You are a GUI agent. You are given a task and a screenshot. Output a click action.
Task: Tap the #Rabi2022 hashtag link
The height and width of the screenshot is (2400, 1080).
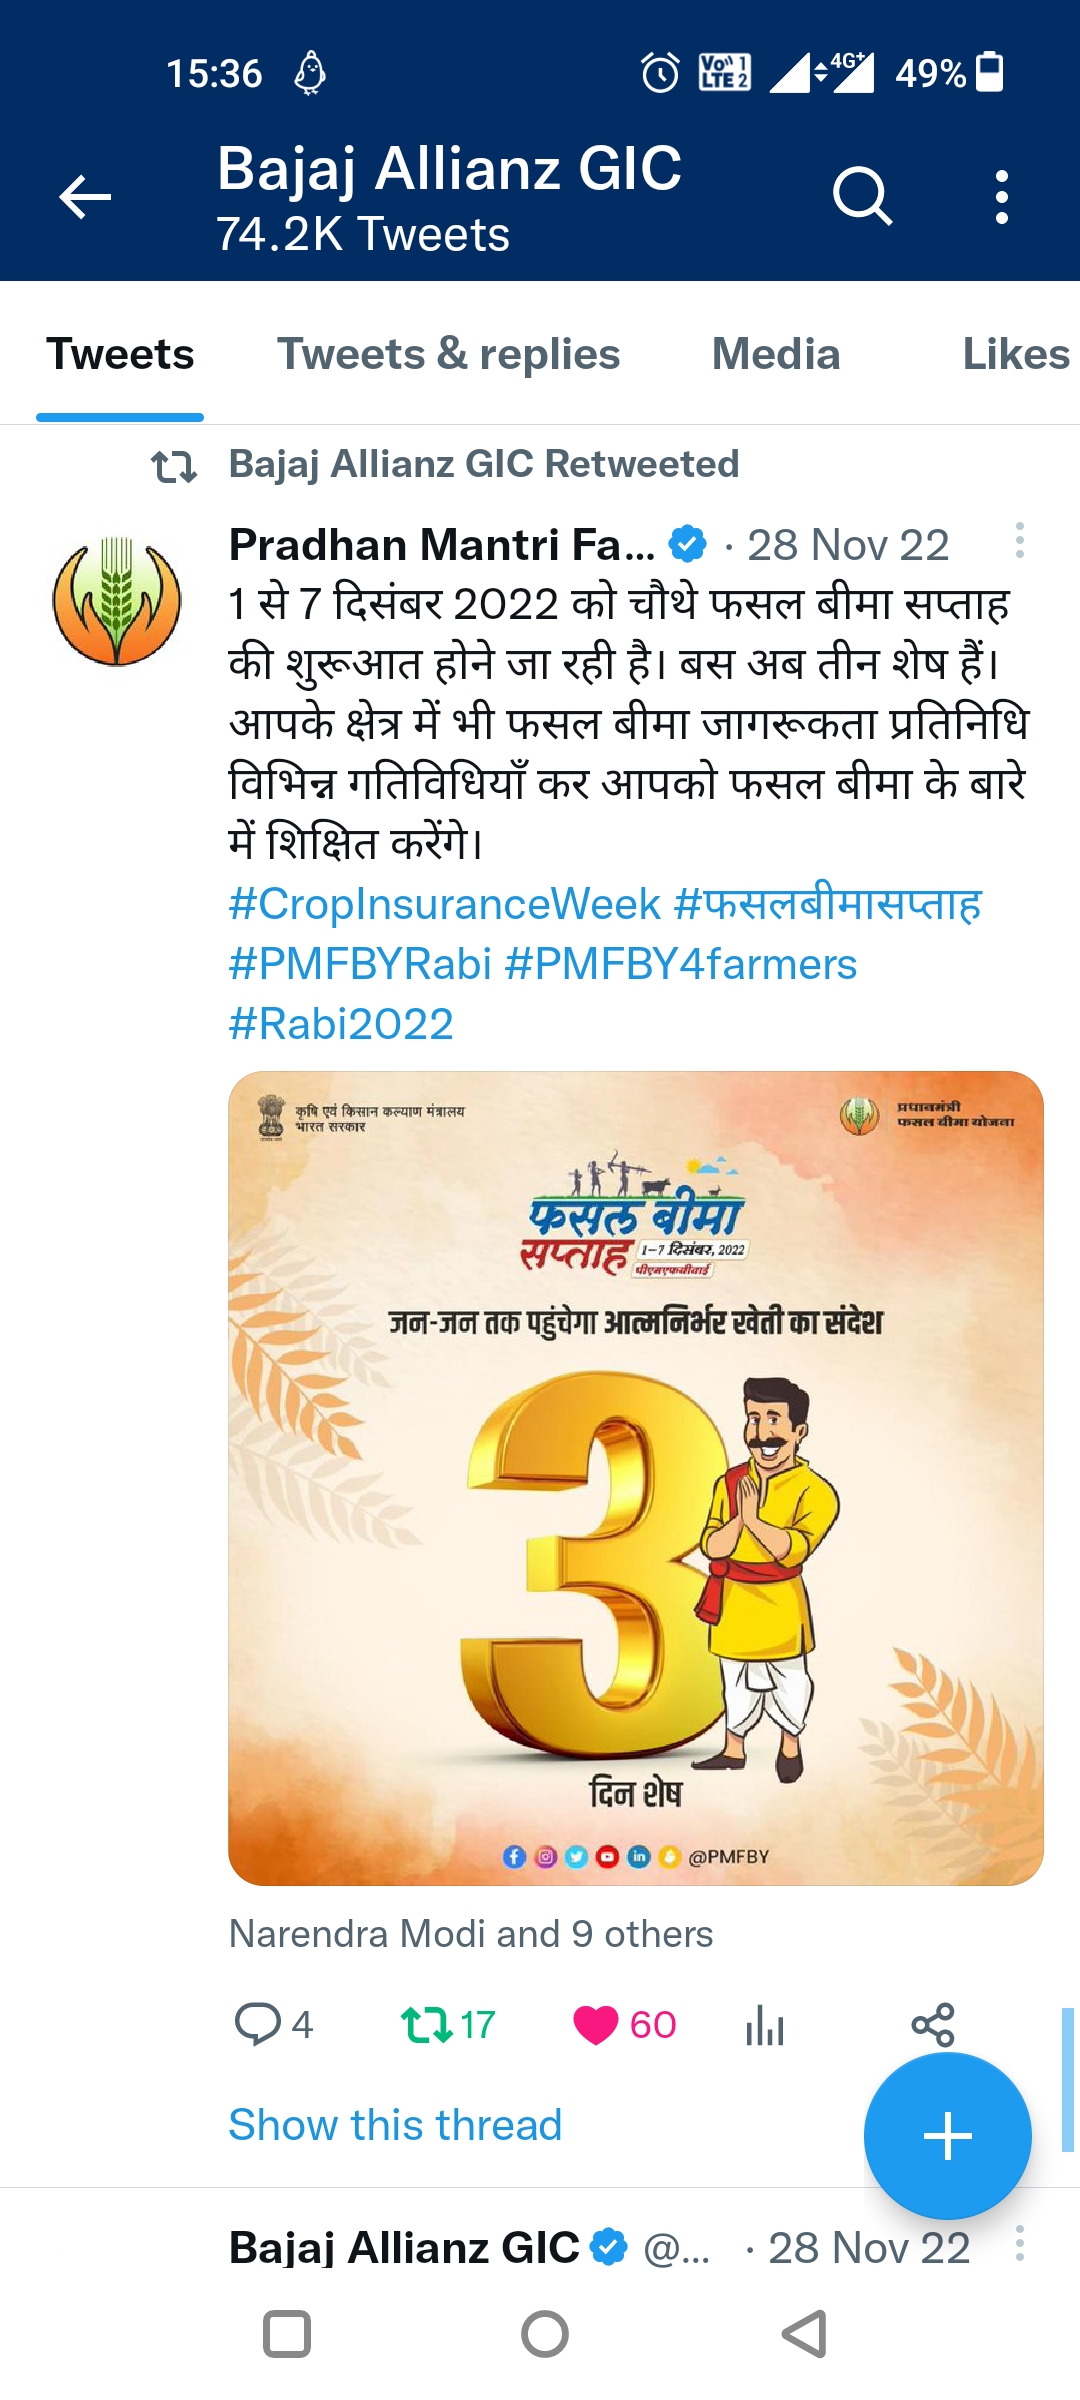(341, 1024)
